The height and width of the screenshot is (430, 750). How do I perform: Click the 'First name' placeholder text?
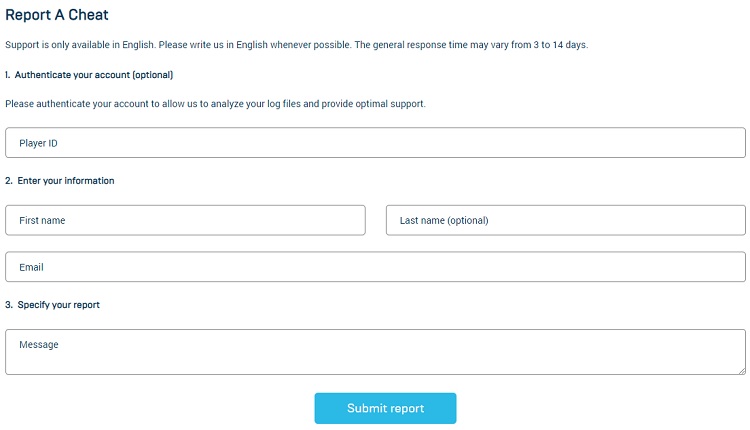tap(42, 221)
